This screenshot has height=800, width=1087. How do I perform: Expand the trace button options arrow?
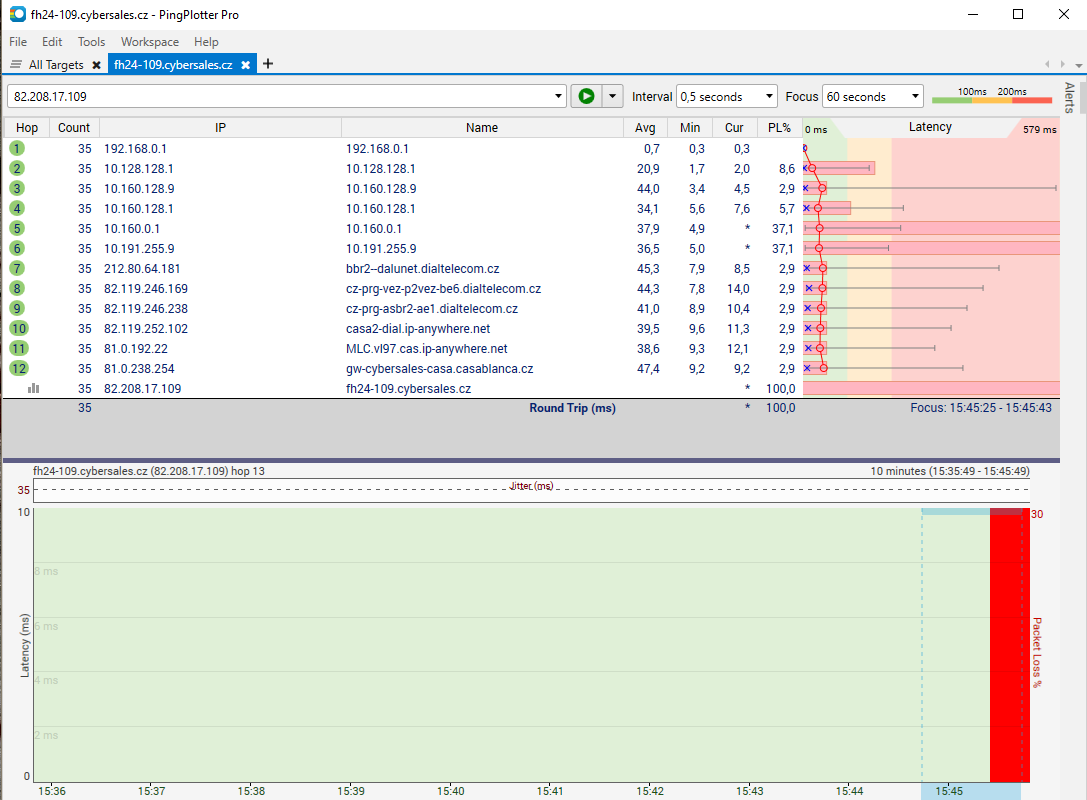(x=612, y=97)
